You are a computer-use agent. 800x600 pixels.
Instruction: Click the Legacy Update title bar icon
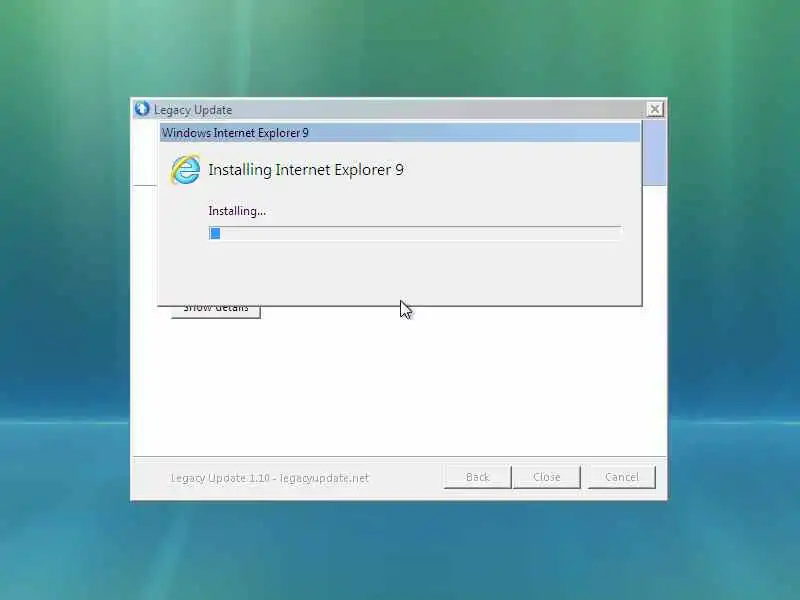tap(142, 109)
